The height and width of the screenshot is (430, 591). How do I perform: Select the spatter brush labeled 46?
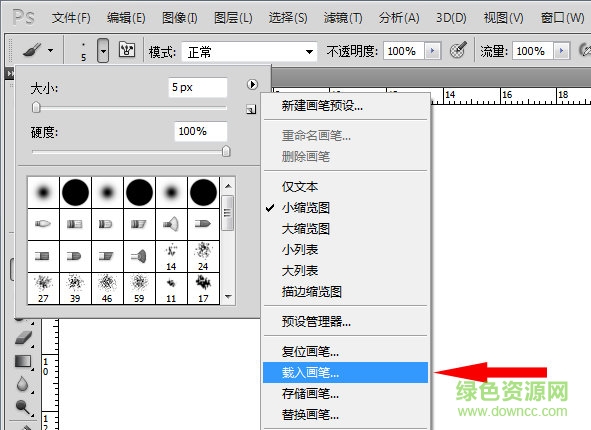(x=107, y=289)
